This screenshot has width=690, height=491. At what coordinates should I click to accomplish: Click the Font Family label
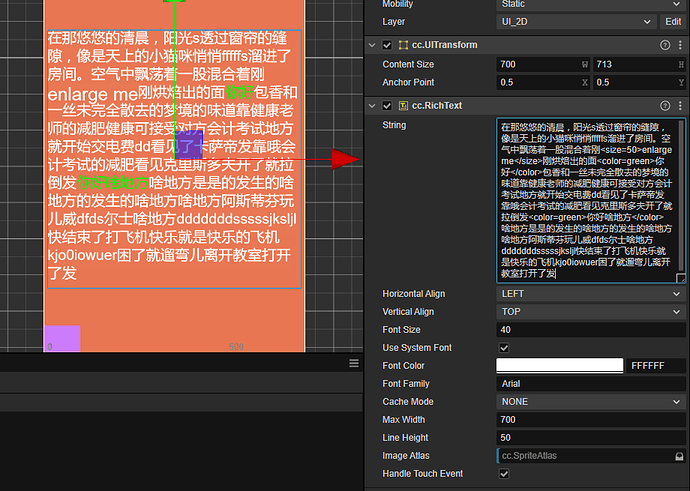[x=406, y=384]
